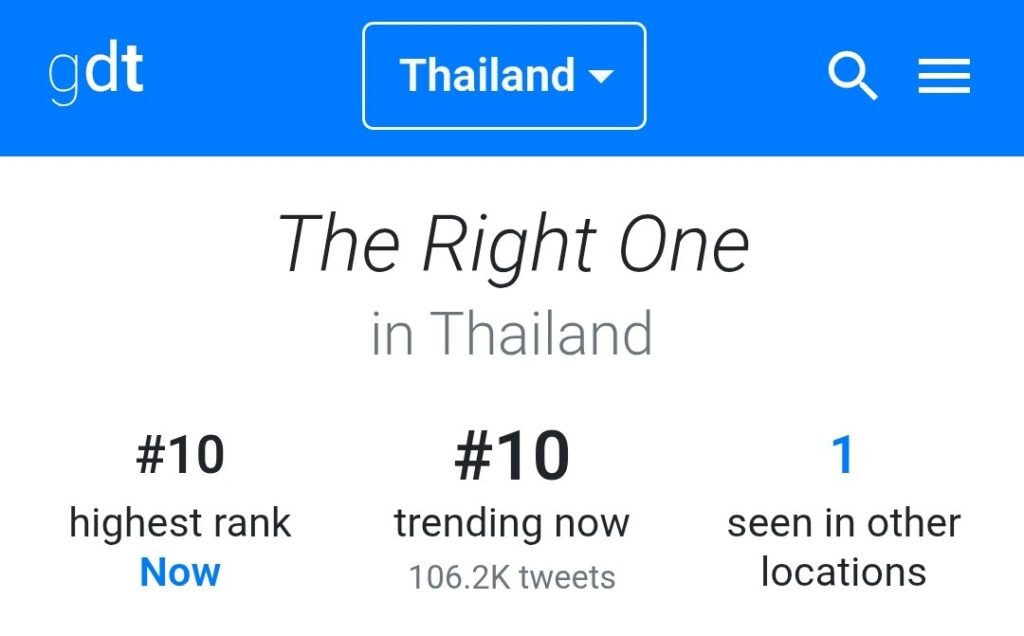Click the gdt logo
Image resolution: width=1024 pixels, height=636 pixels.
[x=96, y=74]
